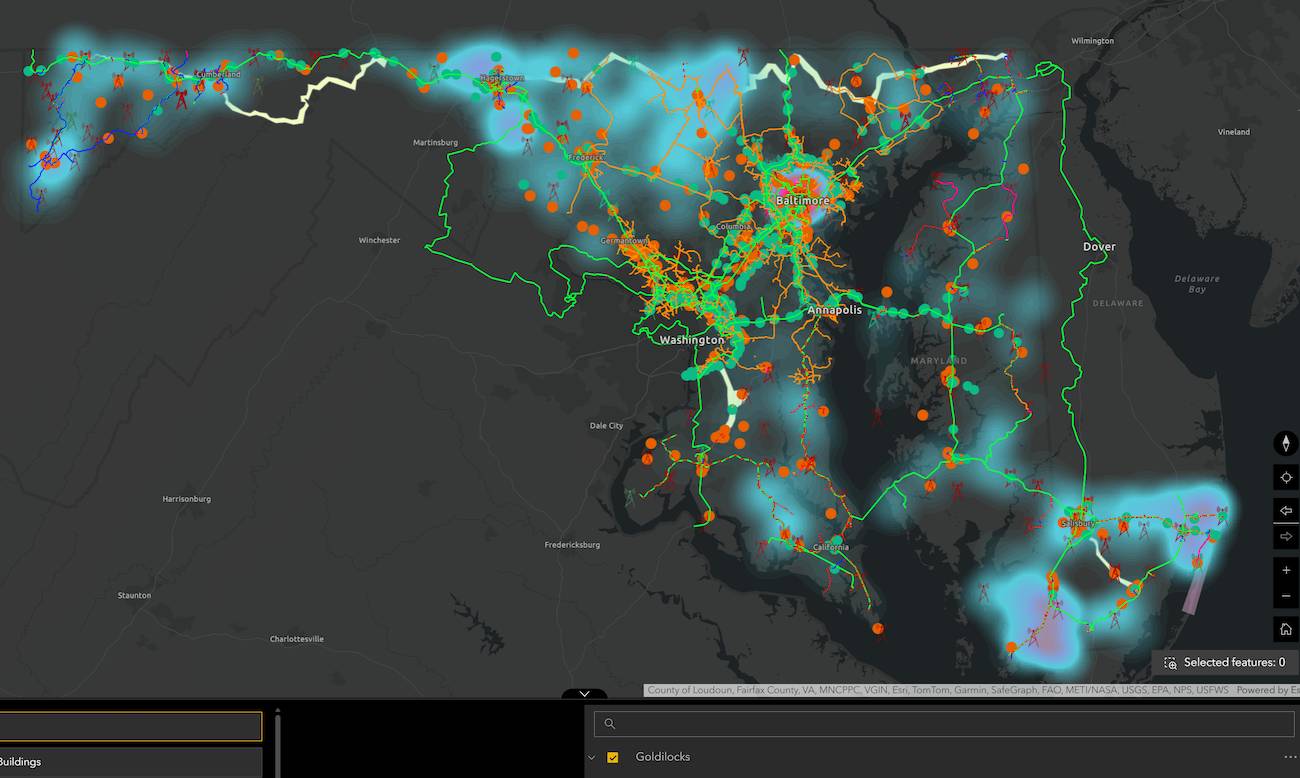Click the Selected features: 0 indicator
1300x778 pixels.
pos(1228,662)
